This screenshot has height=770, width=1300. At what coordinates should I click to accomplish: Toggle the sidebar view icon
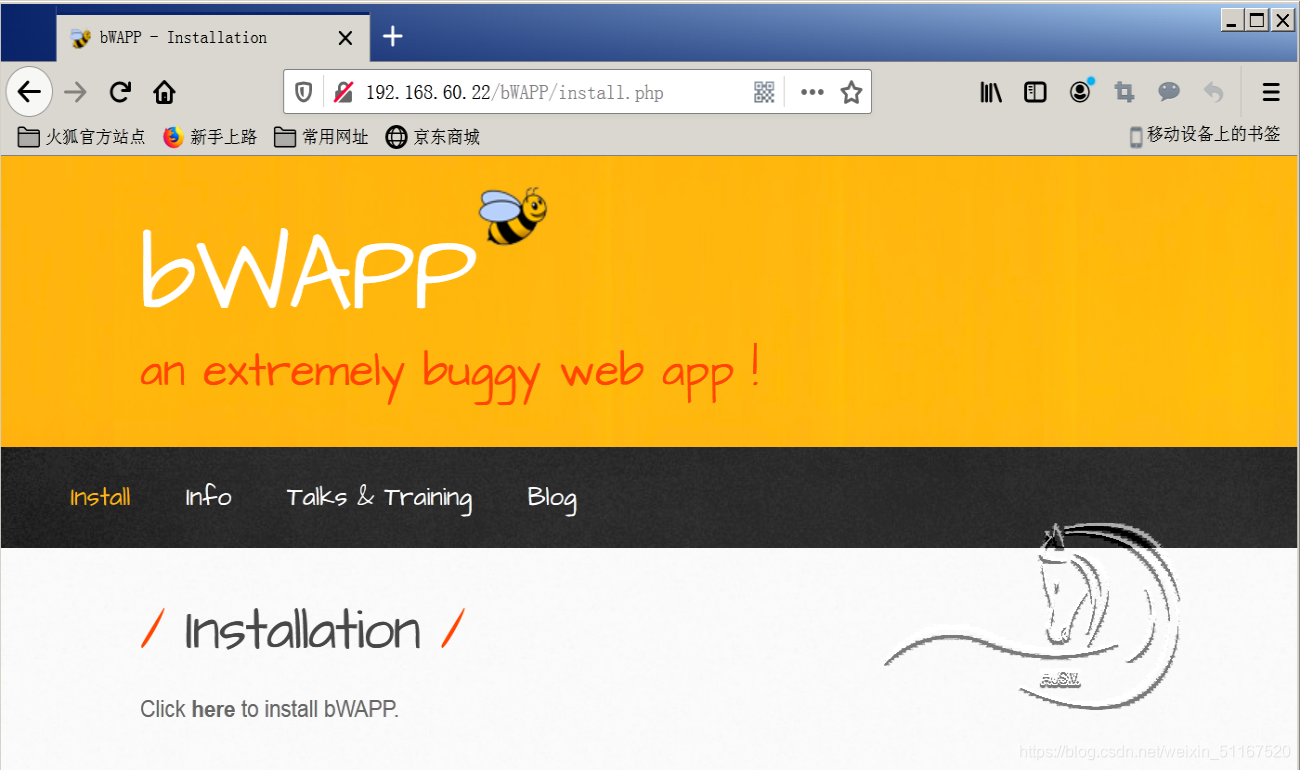(x=1035, y=93)
